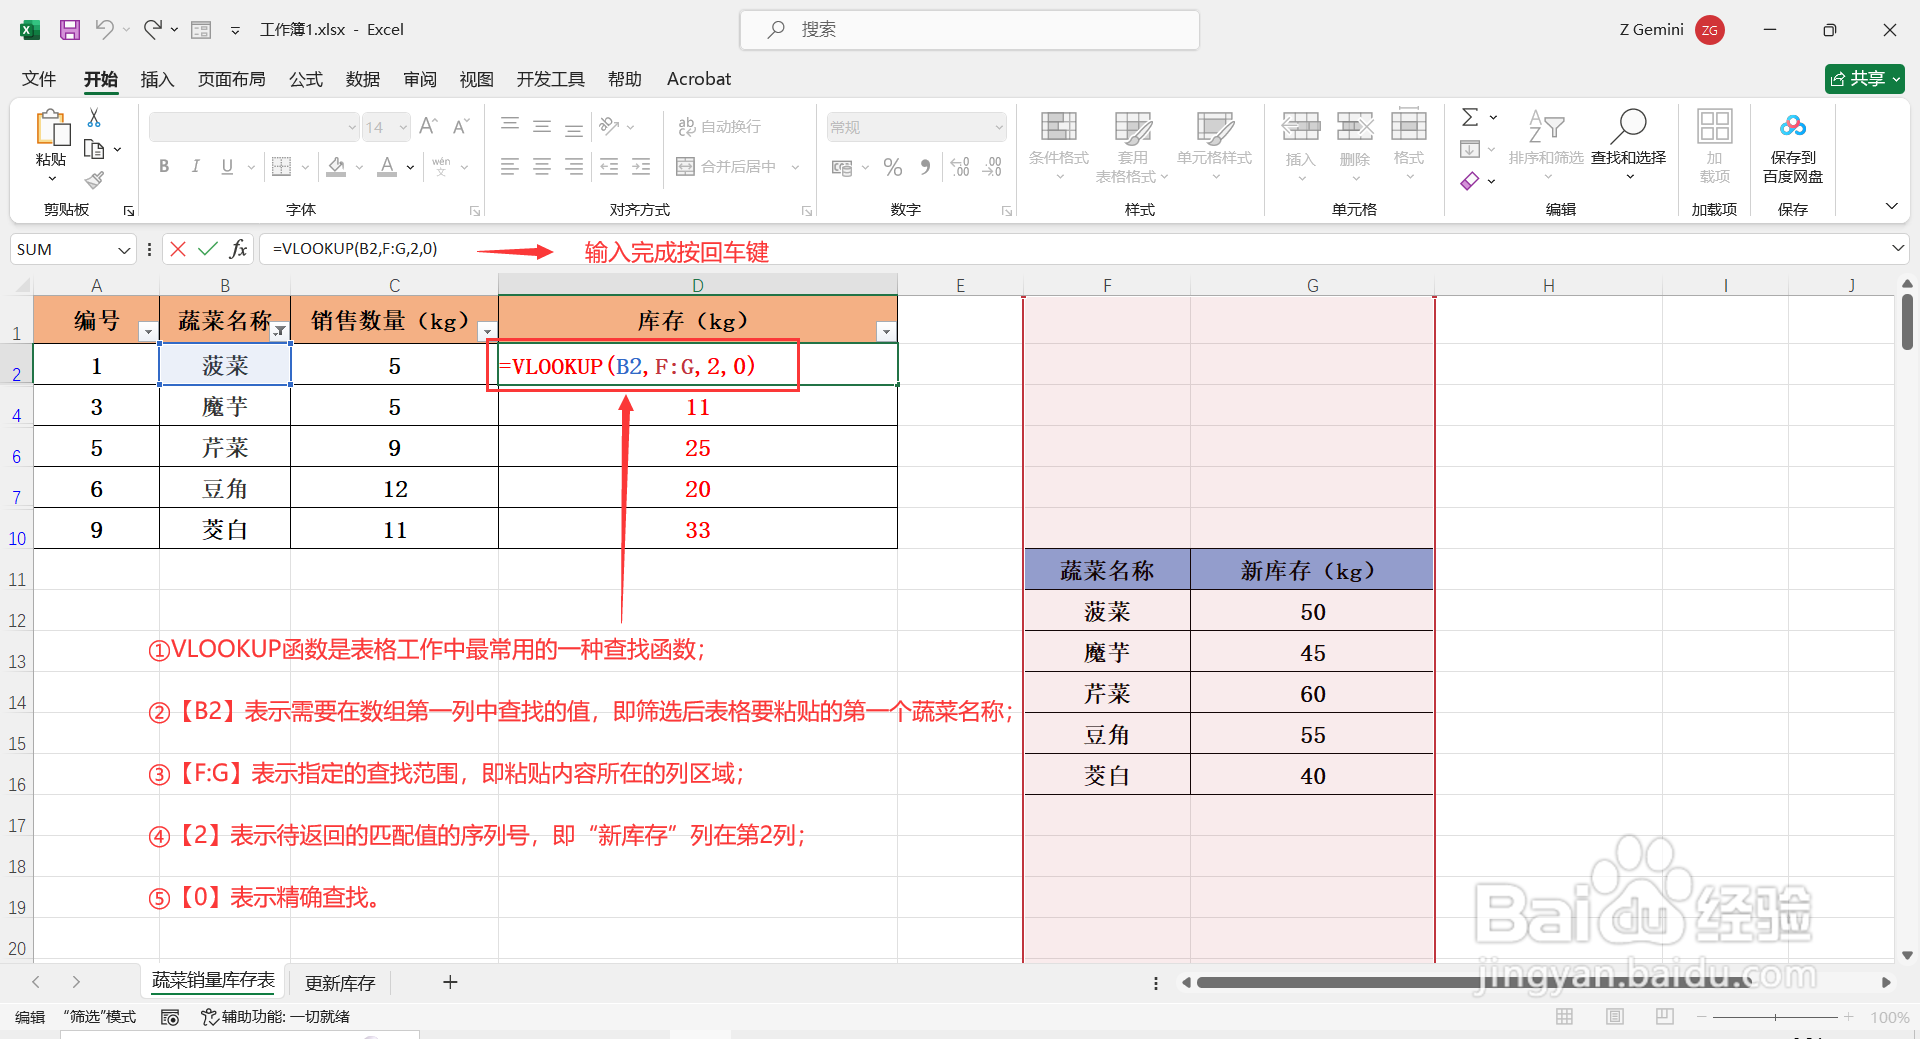
Task: Add a new sheet with plus button
Action: (x=450, y=982)
